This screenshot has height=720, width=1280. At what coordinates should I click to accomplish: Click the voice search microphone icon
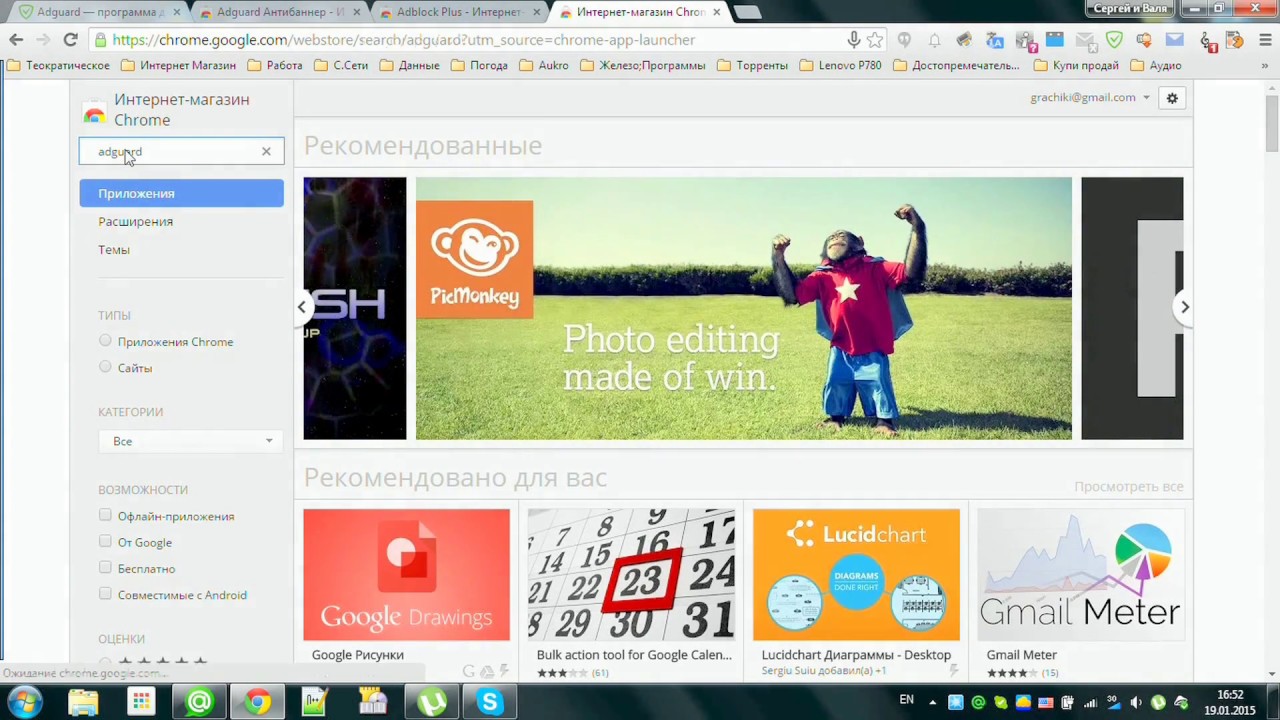click(853, 40)
